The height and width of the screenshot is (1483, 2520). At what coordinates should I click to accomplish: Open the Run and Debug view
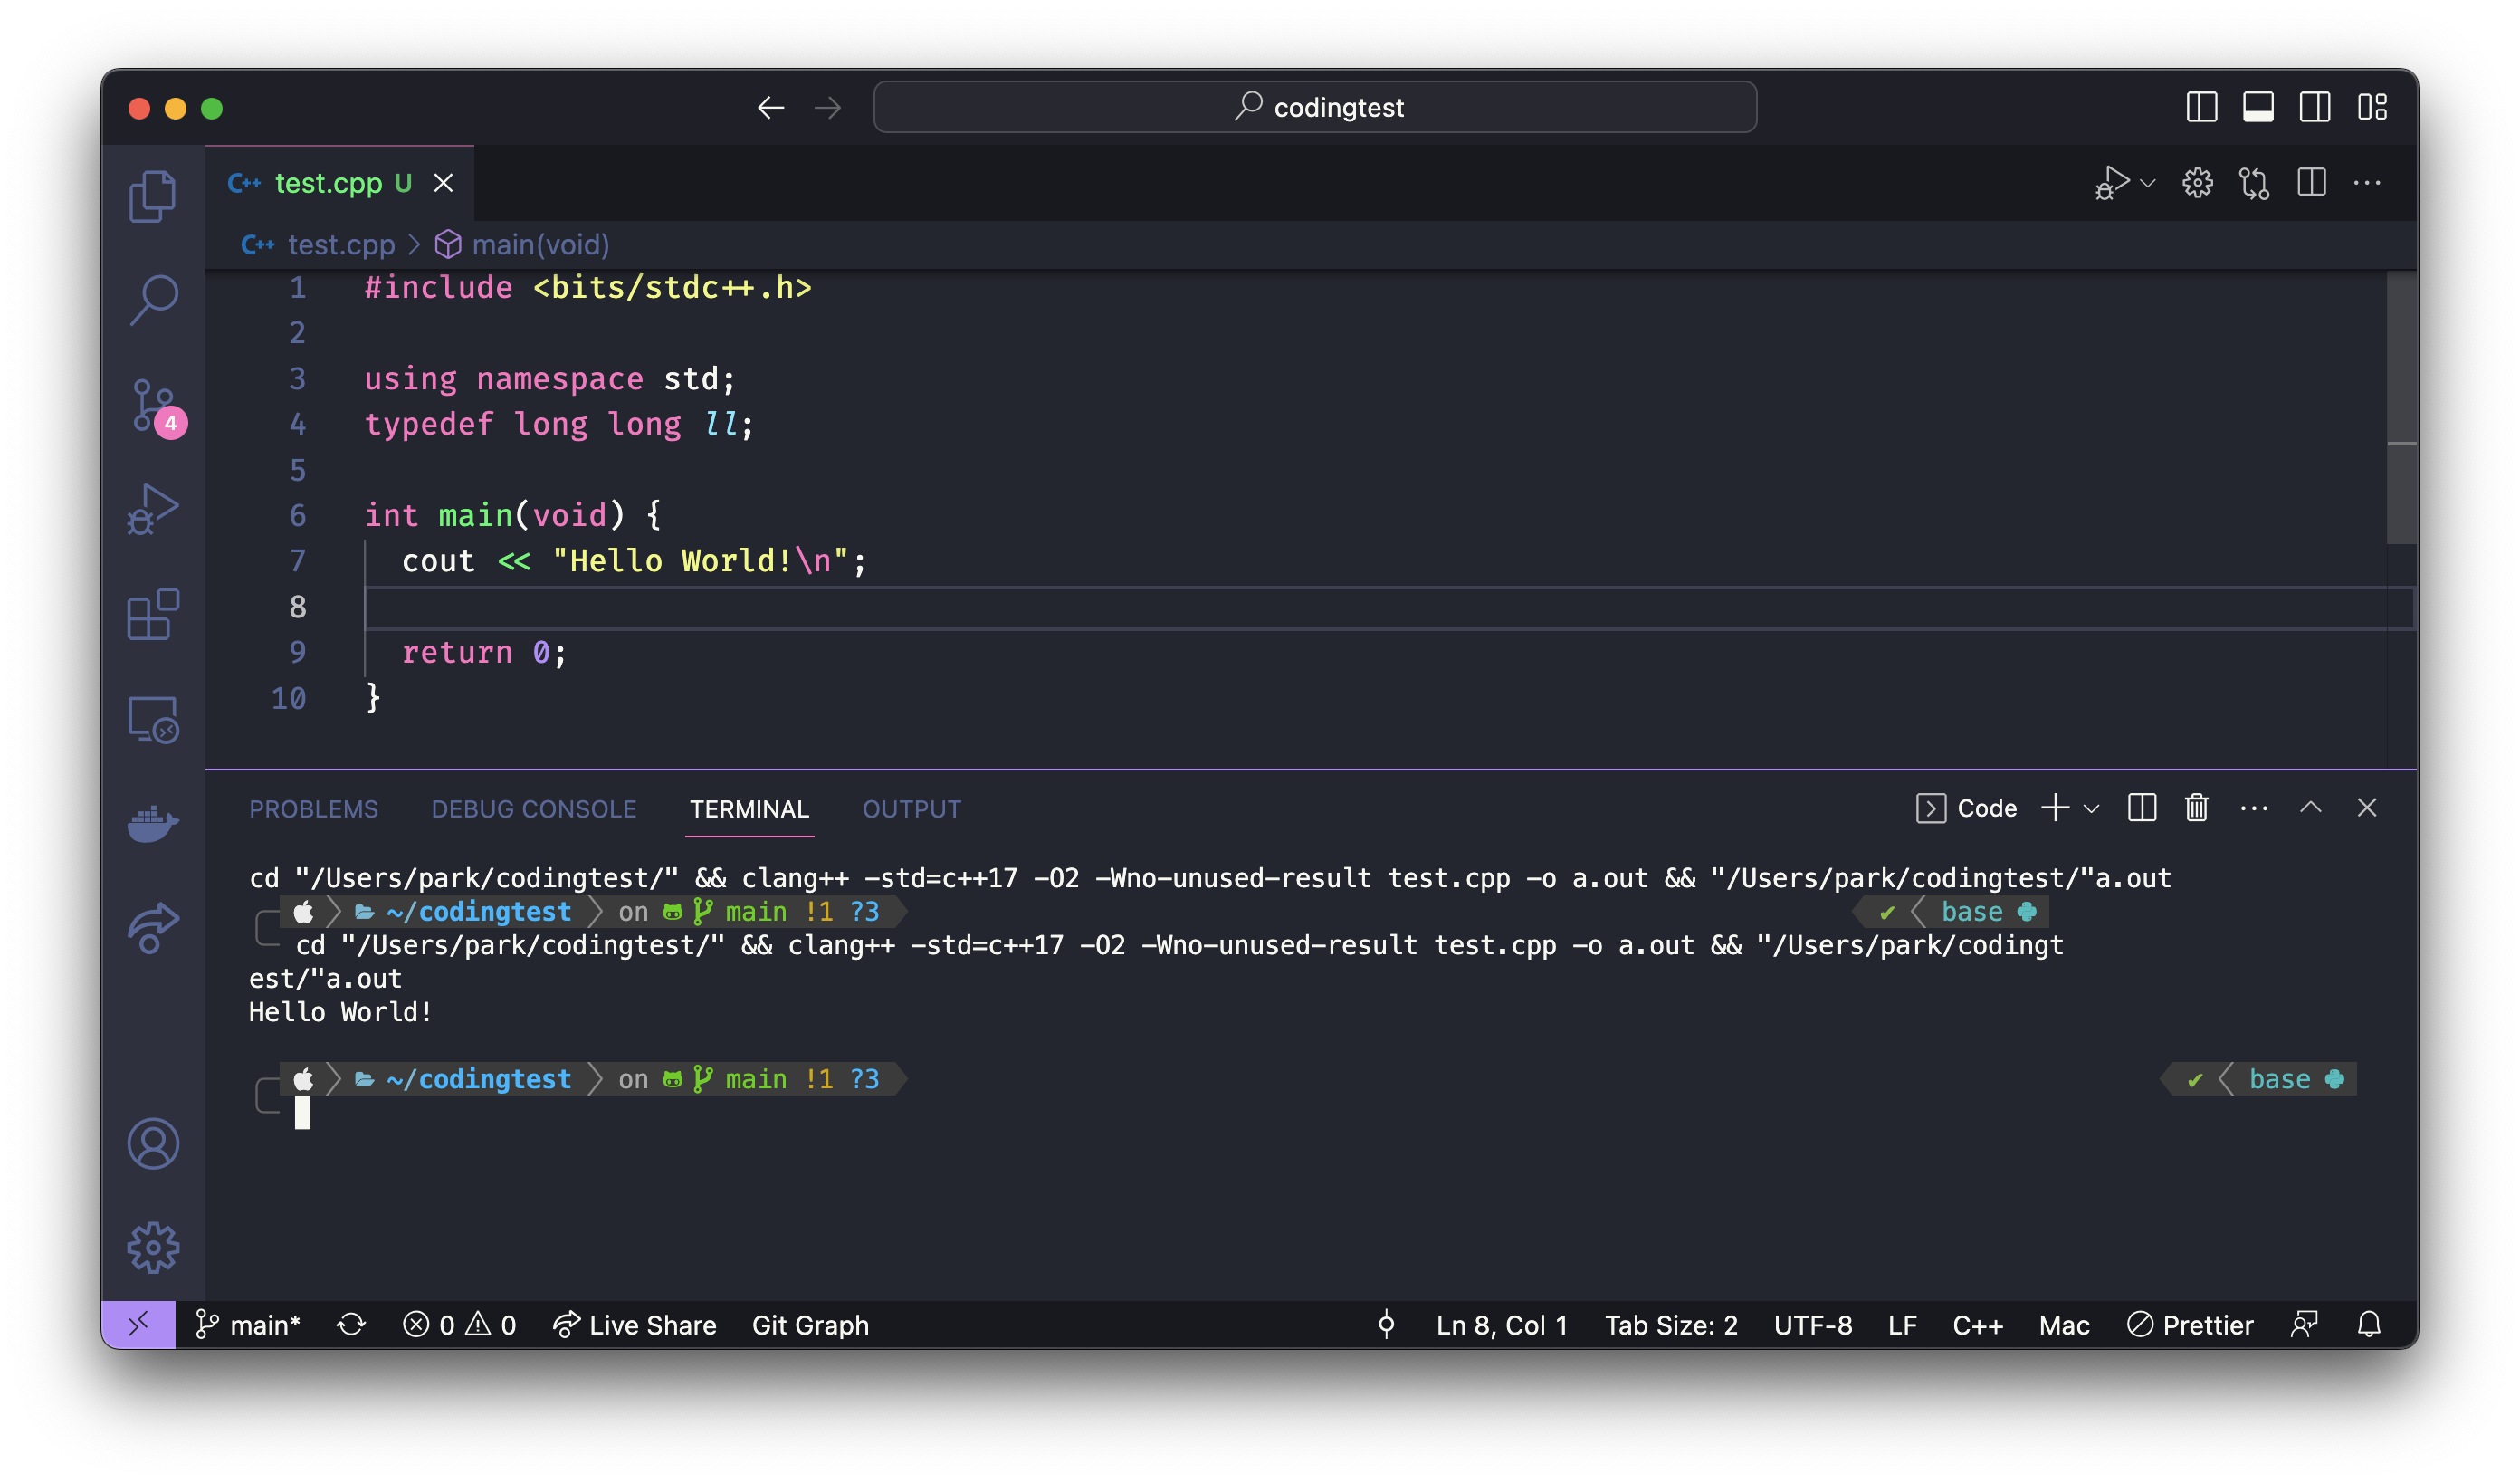tap(153, 509)
